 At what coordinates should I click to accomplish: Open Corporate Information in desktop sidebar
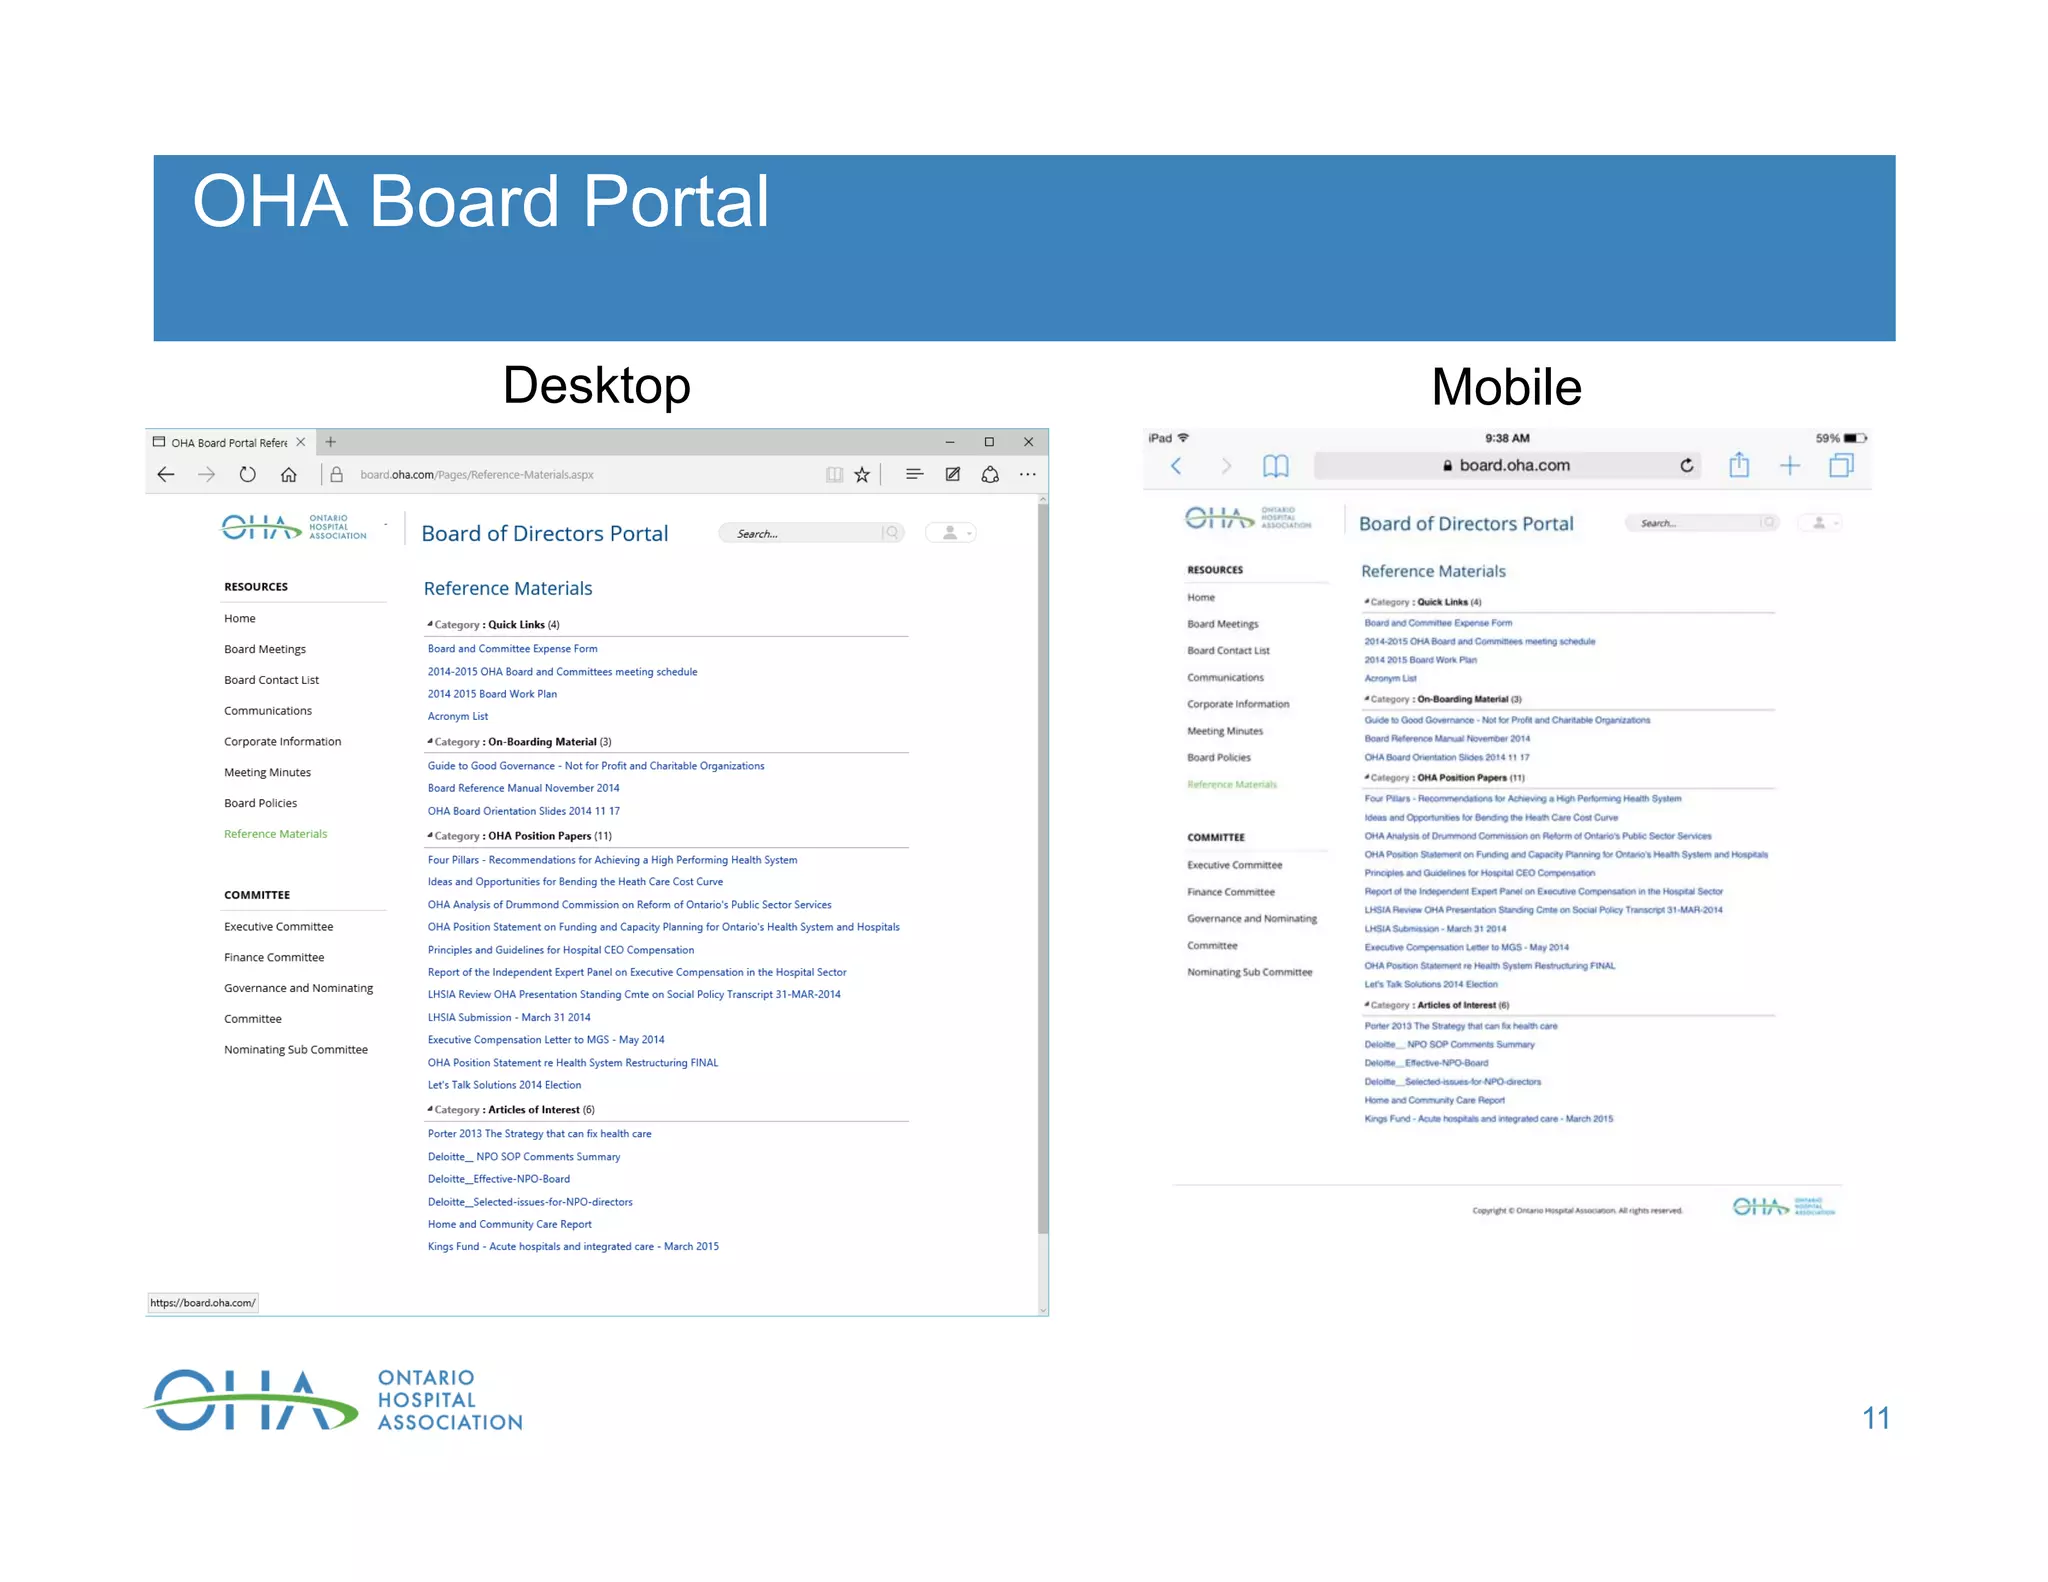(283, 742)
